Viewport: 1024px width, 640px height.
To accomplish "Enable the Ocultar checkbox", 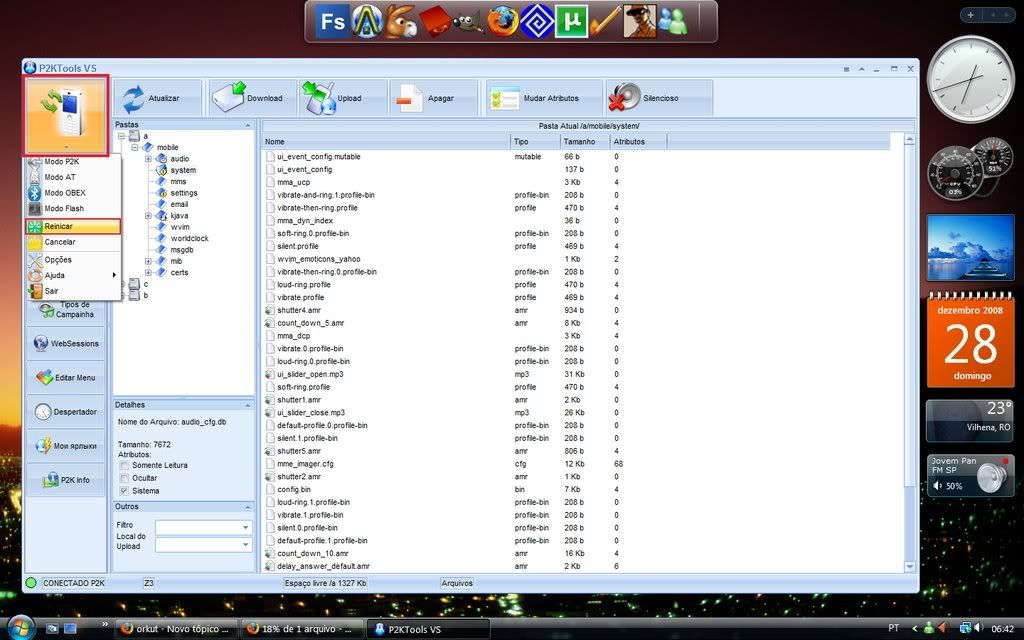I will point(124,478).
